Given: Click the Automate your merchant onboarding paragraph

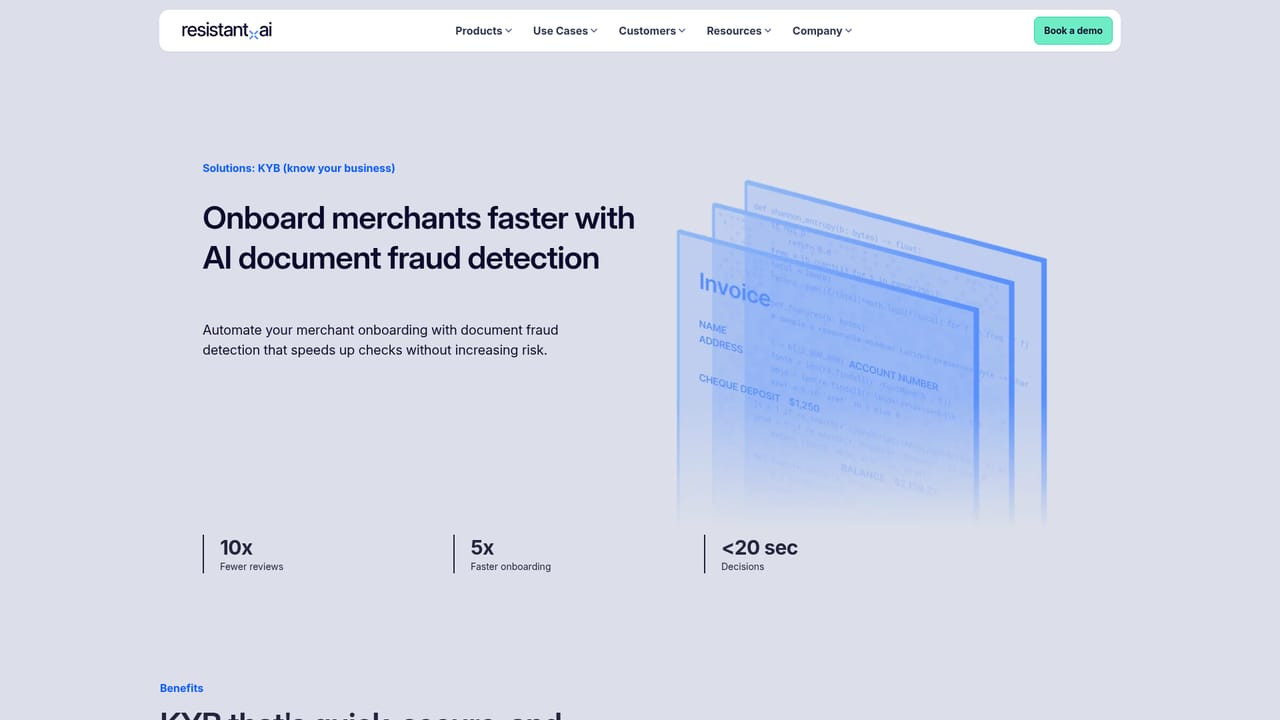Looking at the screenshot, I should pyautogui.click(x=381, y=340).
